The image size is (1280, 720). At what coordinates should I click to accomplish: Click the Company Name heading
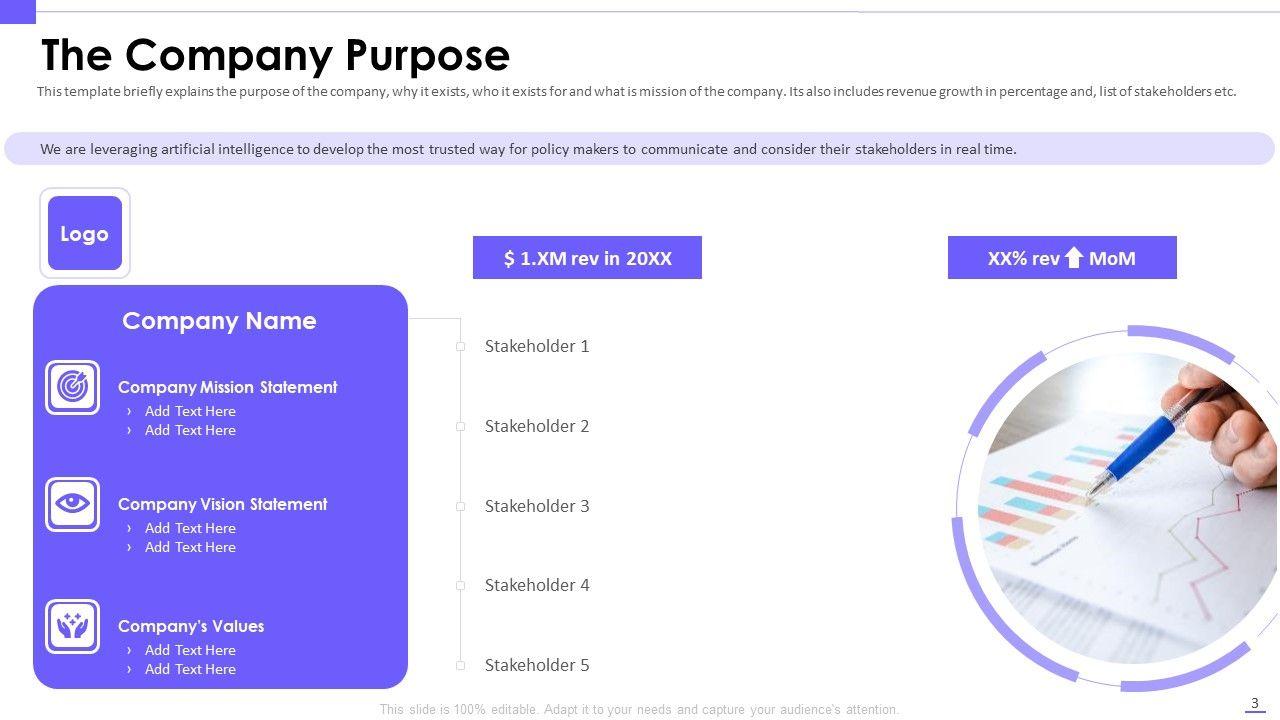click(219, 321)
